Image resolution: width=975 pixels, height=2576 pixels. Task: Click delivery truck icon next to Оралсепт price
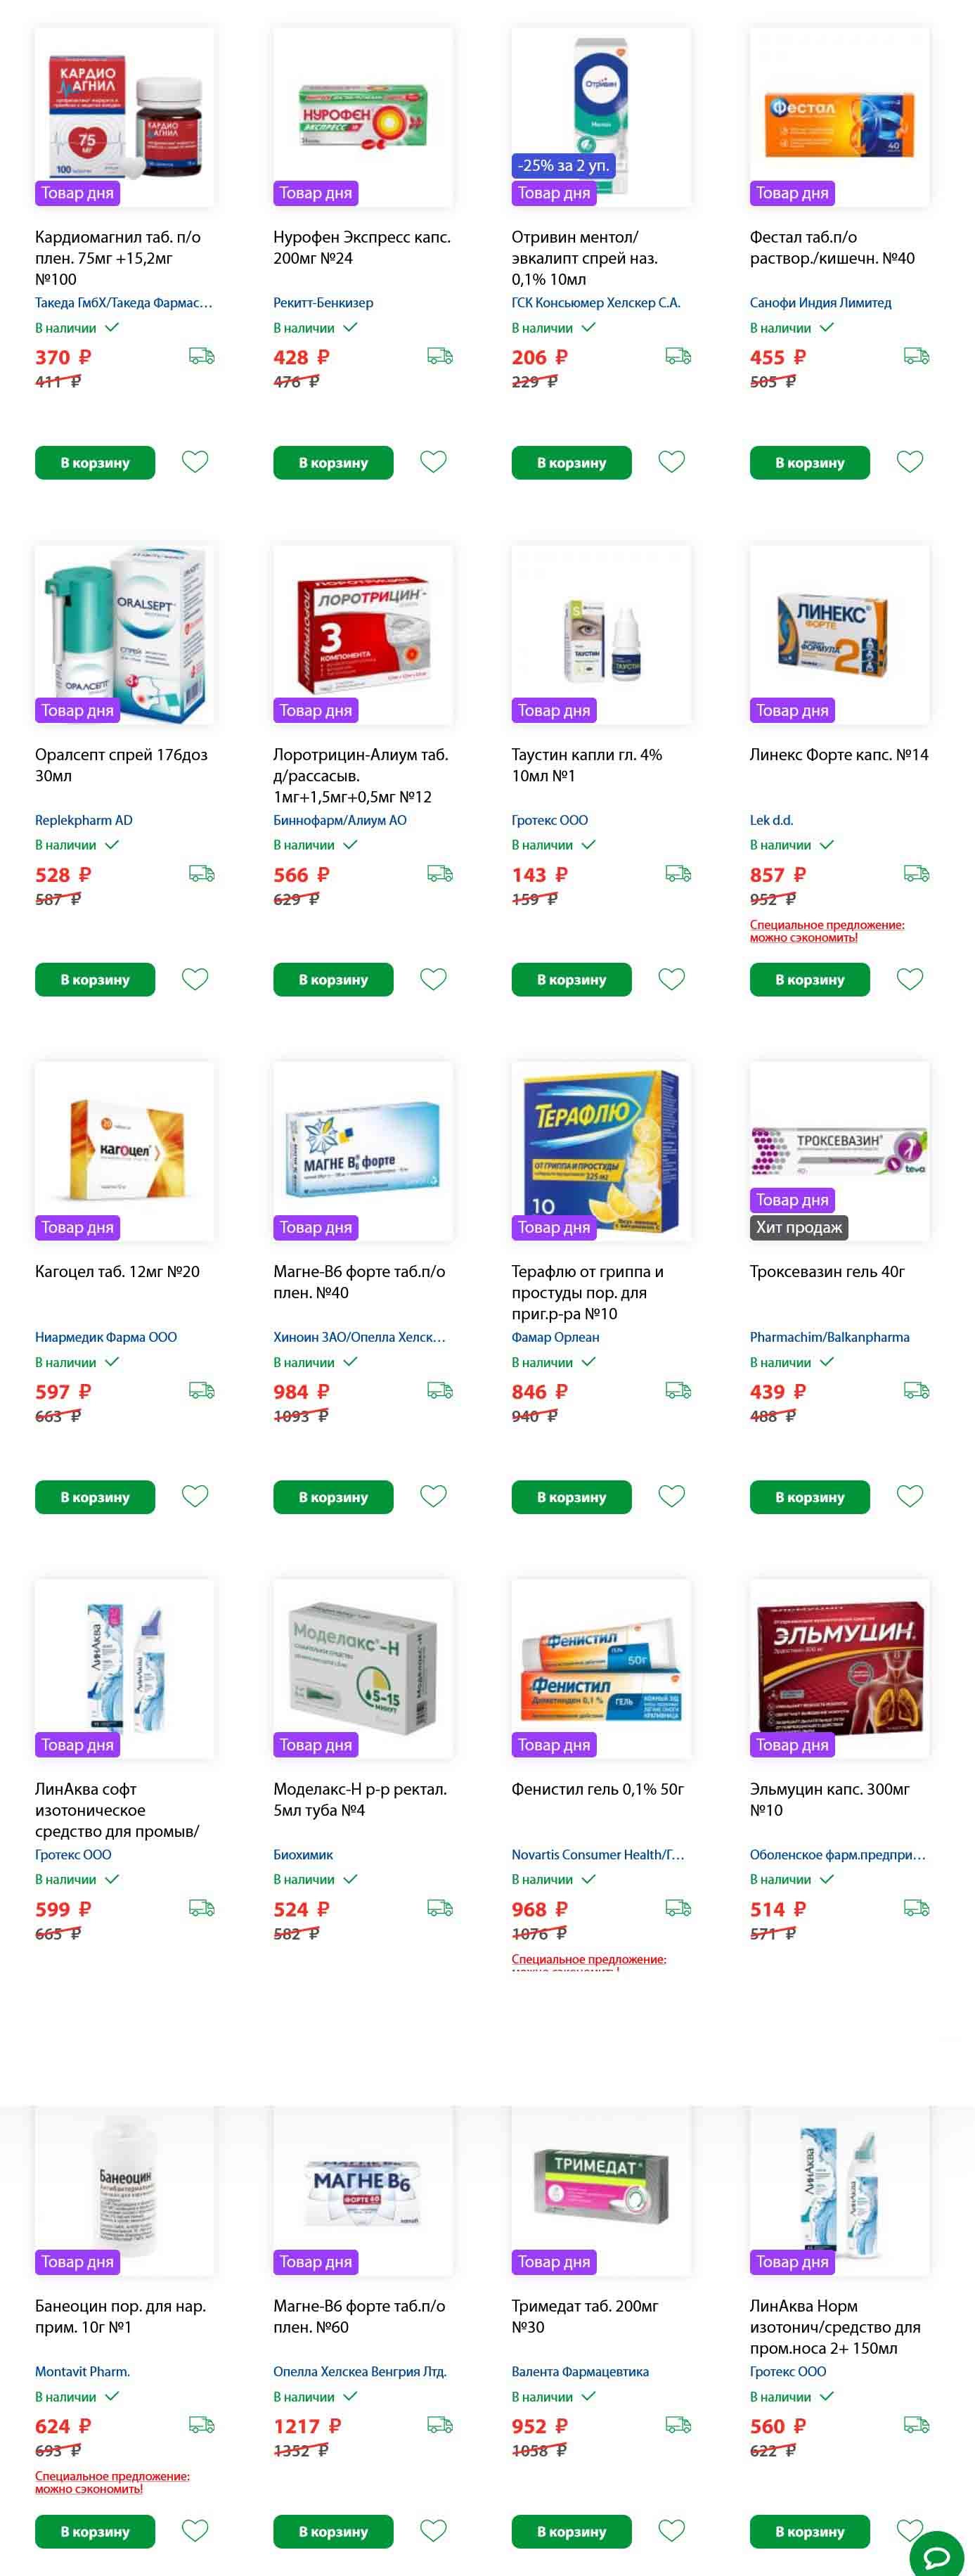(202, 873)
